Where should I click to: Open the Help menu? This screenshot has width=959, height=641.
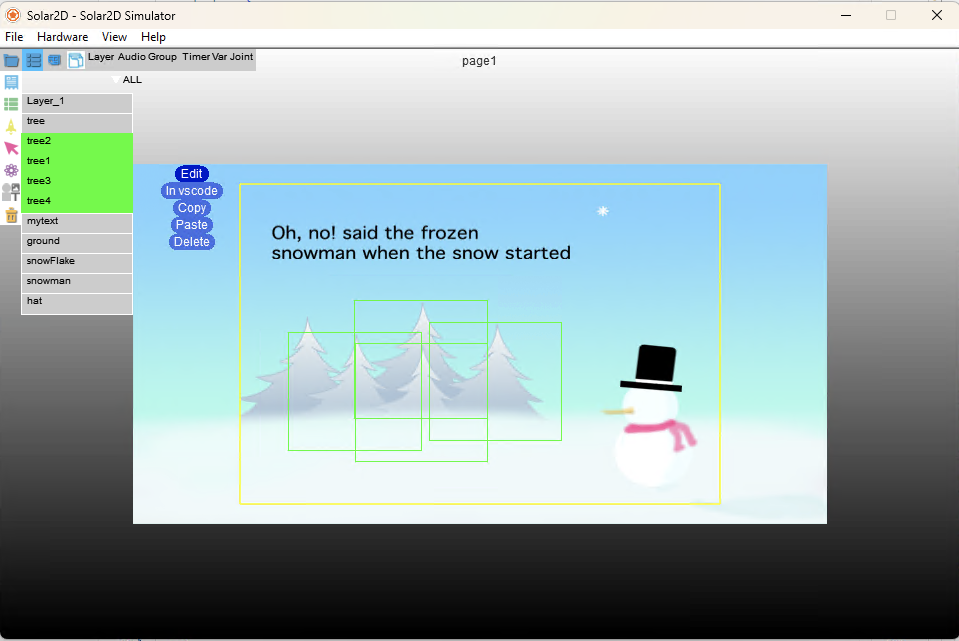click(153, 37)
